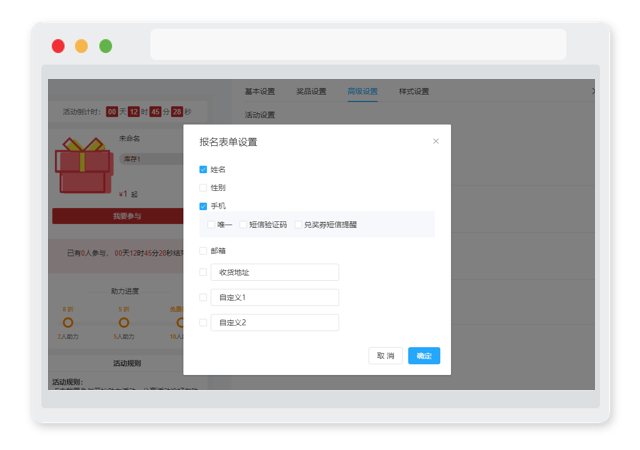
Task: Click the 取消 button
Action: click(385, 356)
